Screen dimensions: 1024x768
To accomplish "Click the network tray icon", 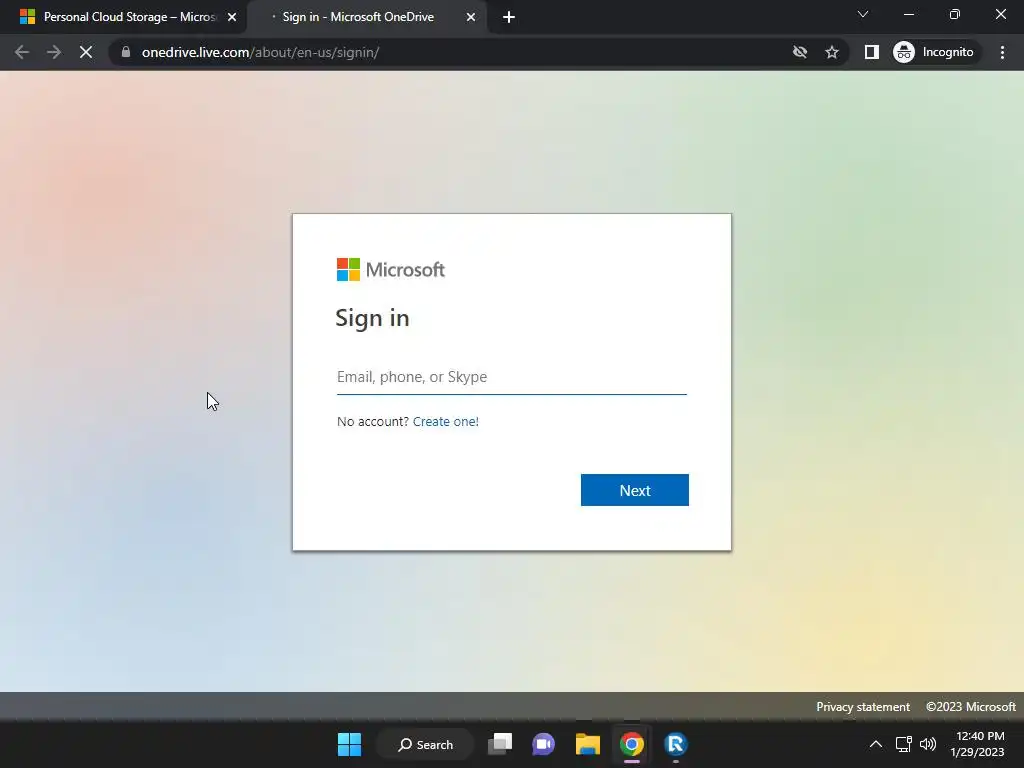I will tap(903, 744).
